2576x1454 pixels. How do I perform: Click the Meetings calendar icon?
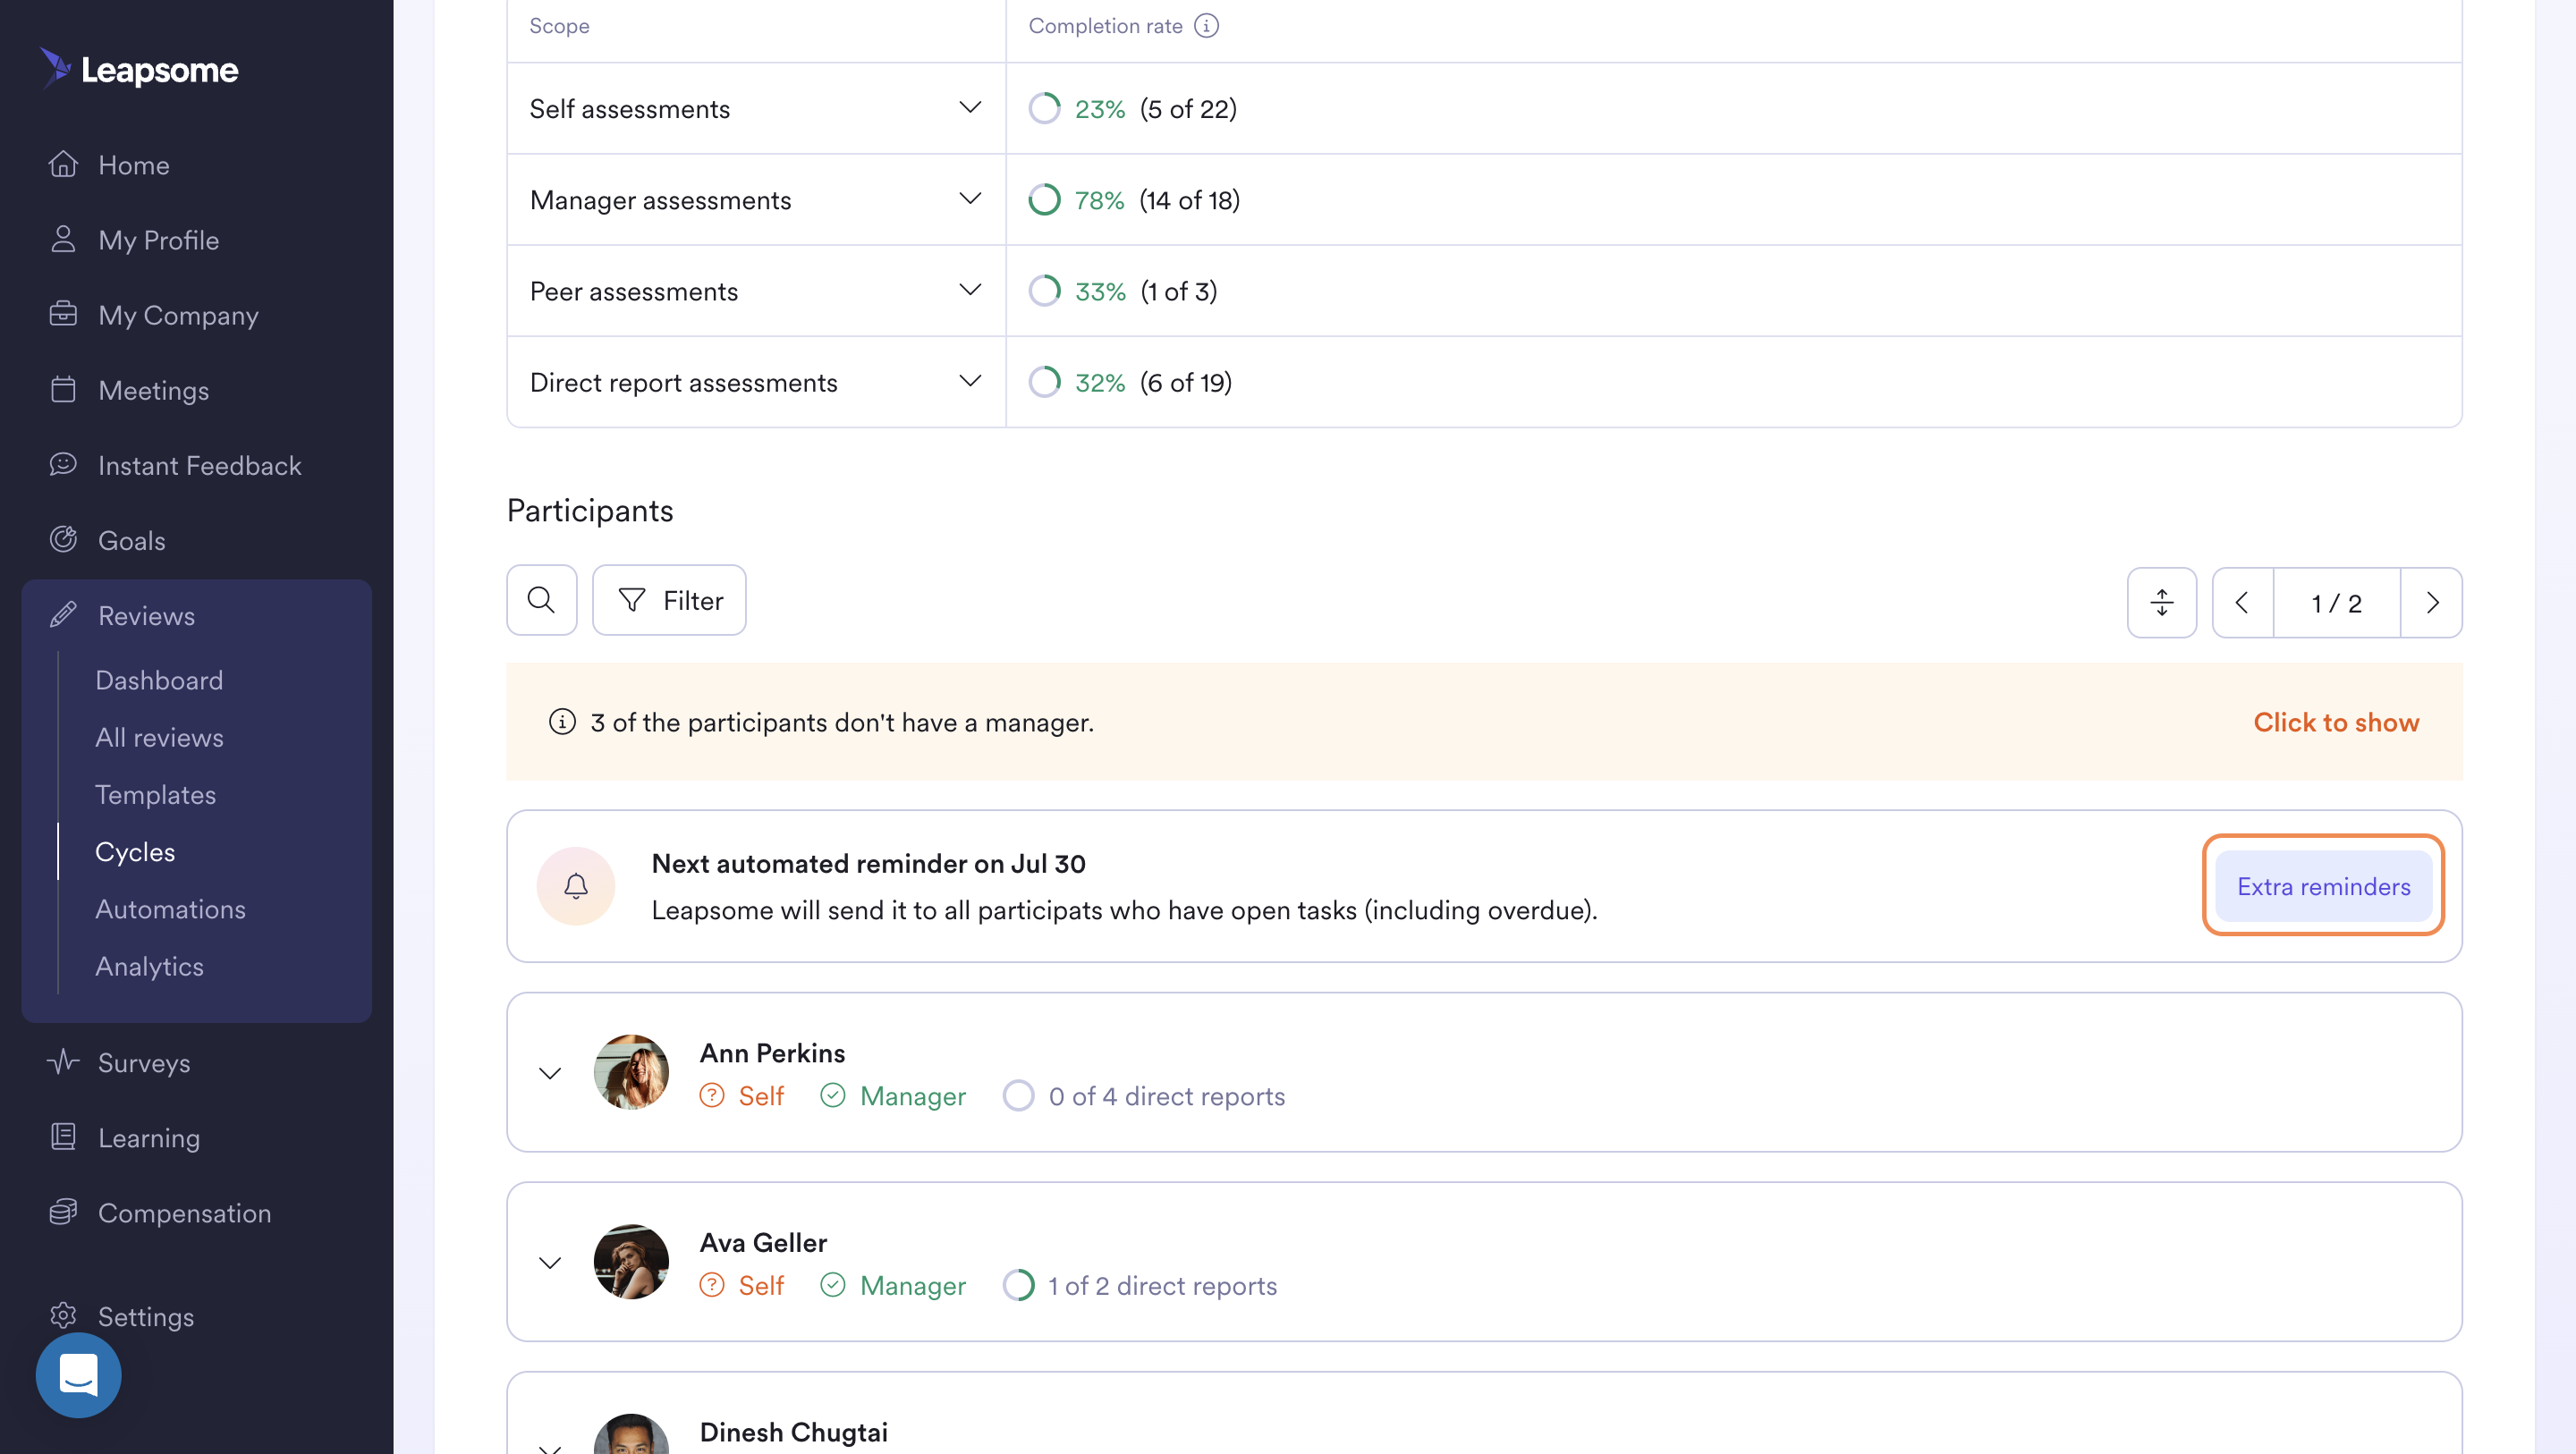[63, 389]
